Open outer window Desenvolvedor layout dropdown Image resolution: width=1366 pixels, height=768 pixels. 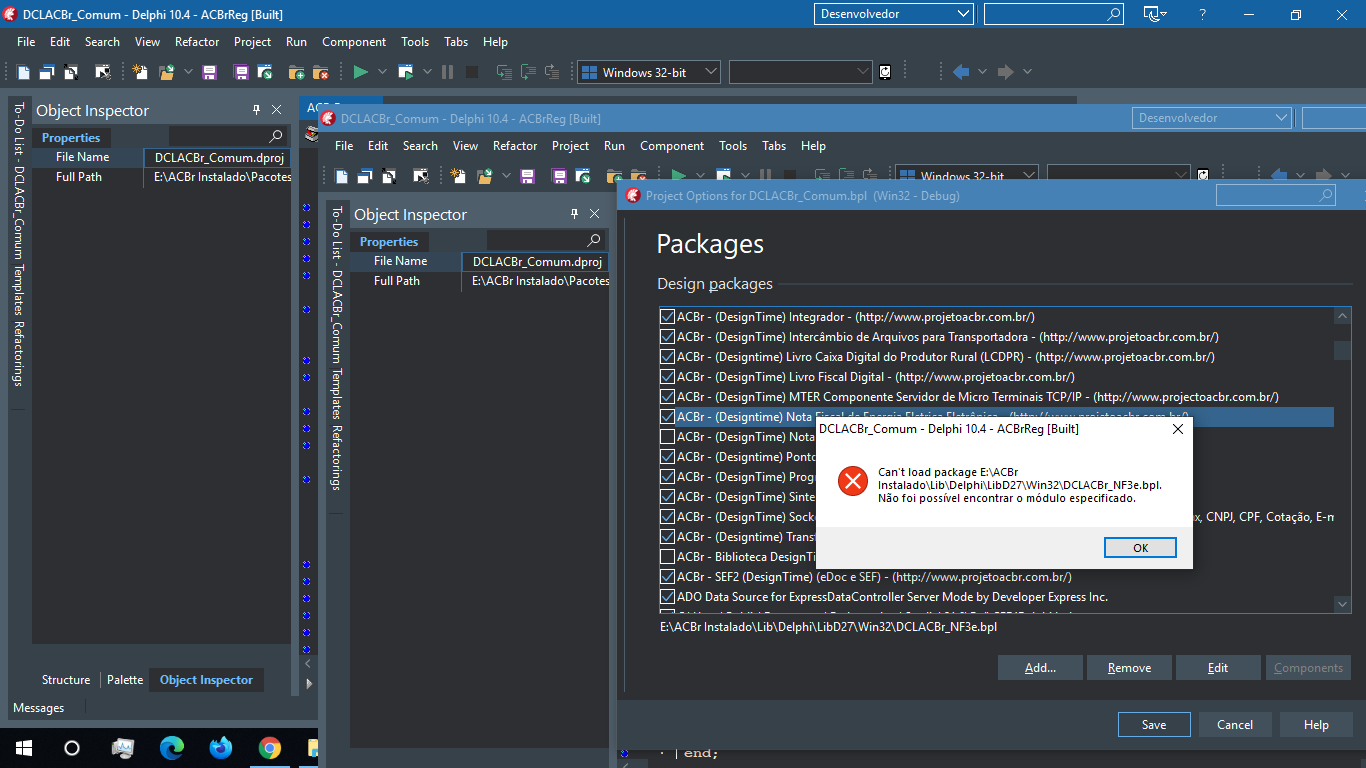tap(894, 14)
